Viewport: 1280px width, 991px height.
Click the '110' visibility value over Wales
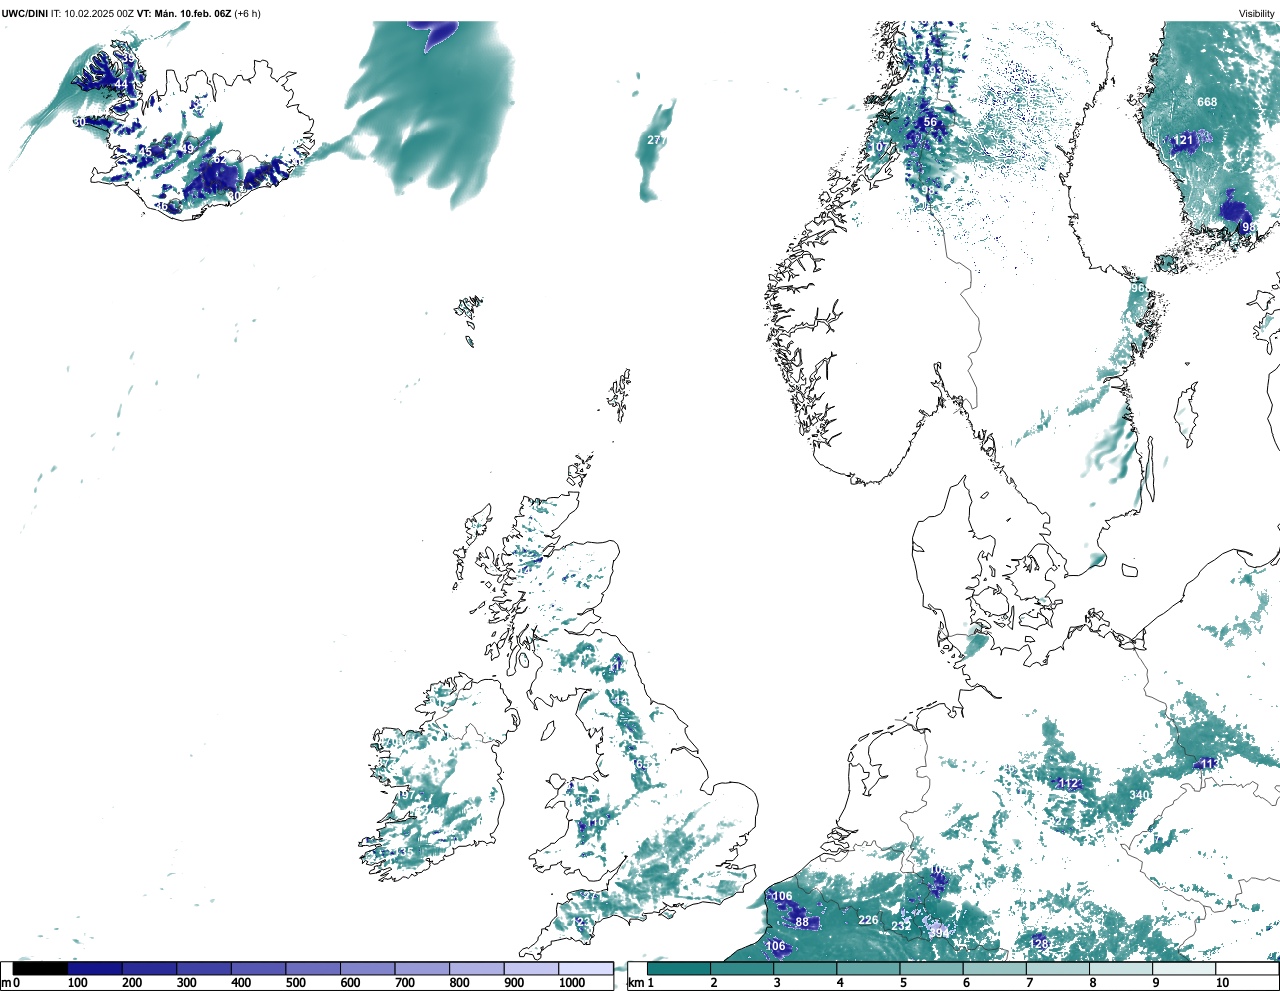tap(595, 823)
